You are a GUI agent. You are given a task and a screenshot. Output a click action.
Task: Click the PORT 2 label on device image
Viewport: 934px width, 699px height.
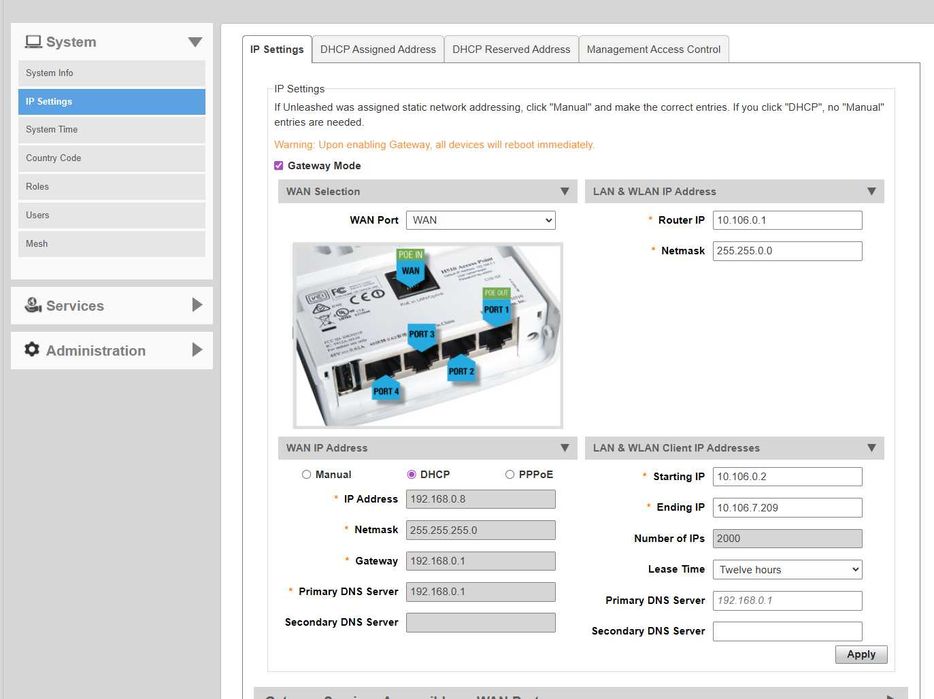pos(461,370)
